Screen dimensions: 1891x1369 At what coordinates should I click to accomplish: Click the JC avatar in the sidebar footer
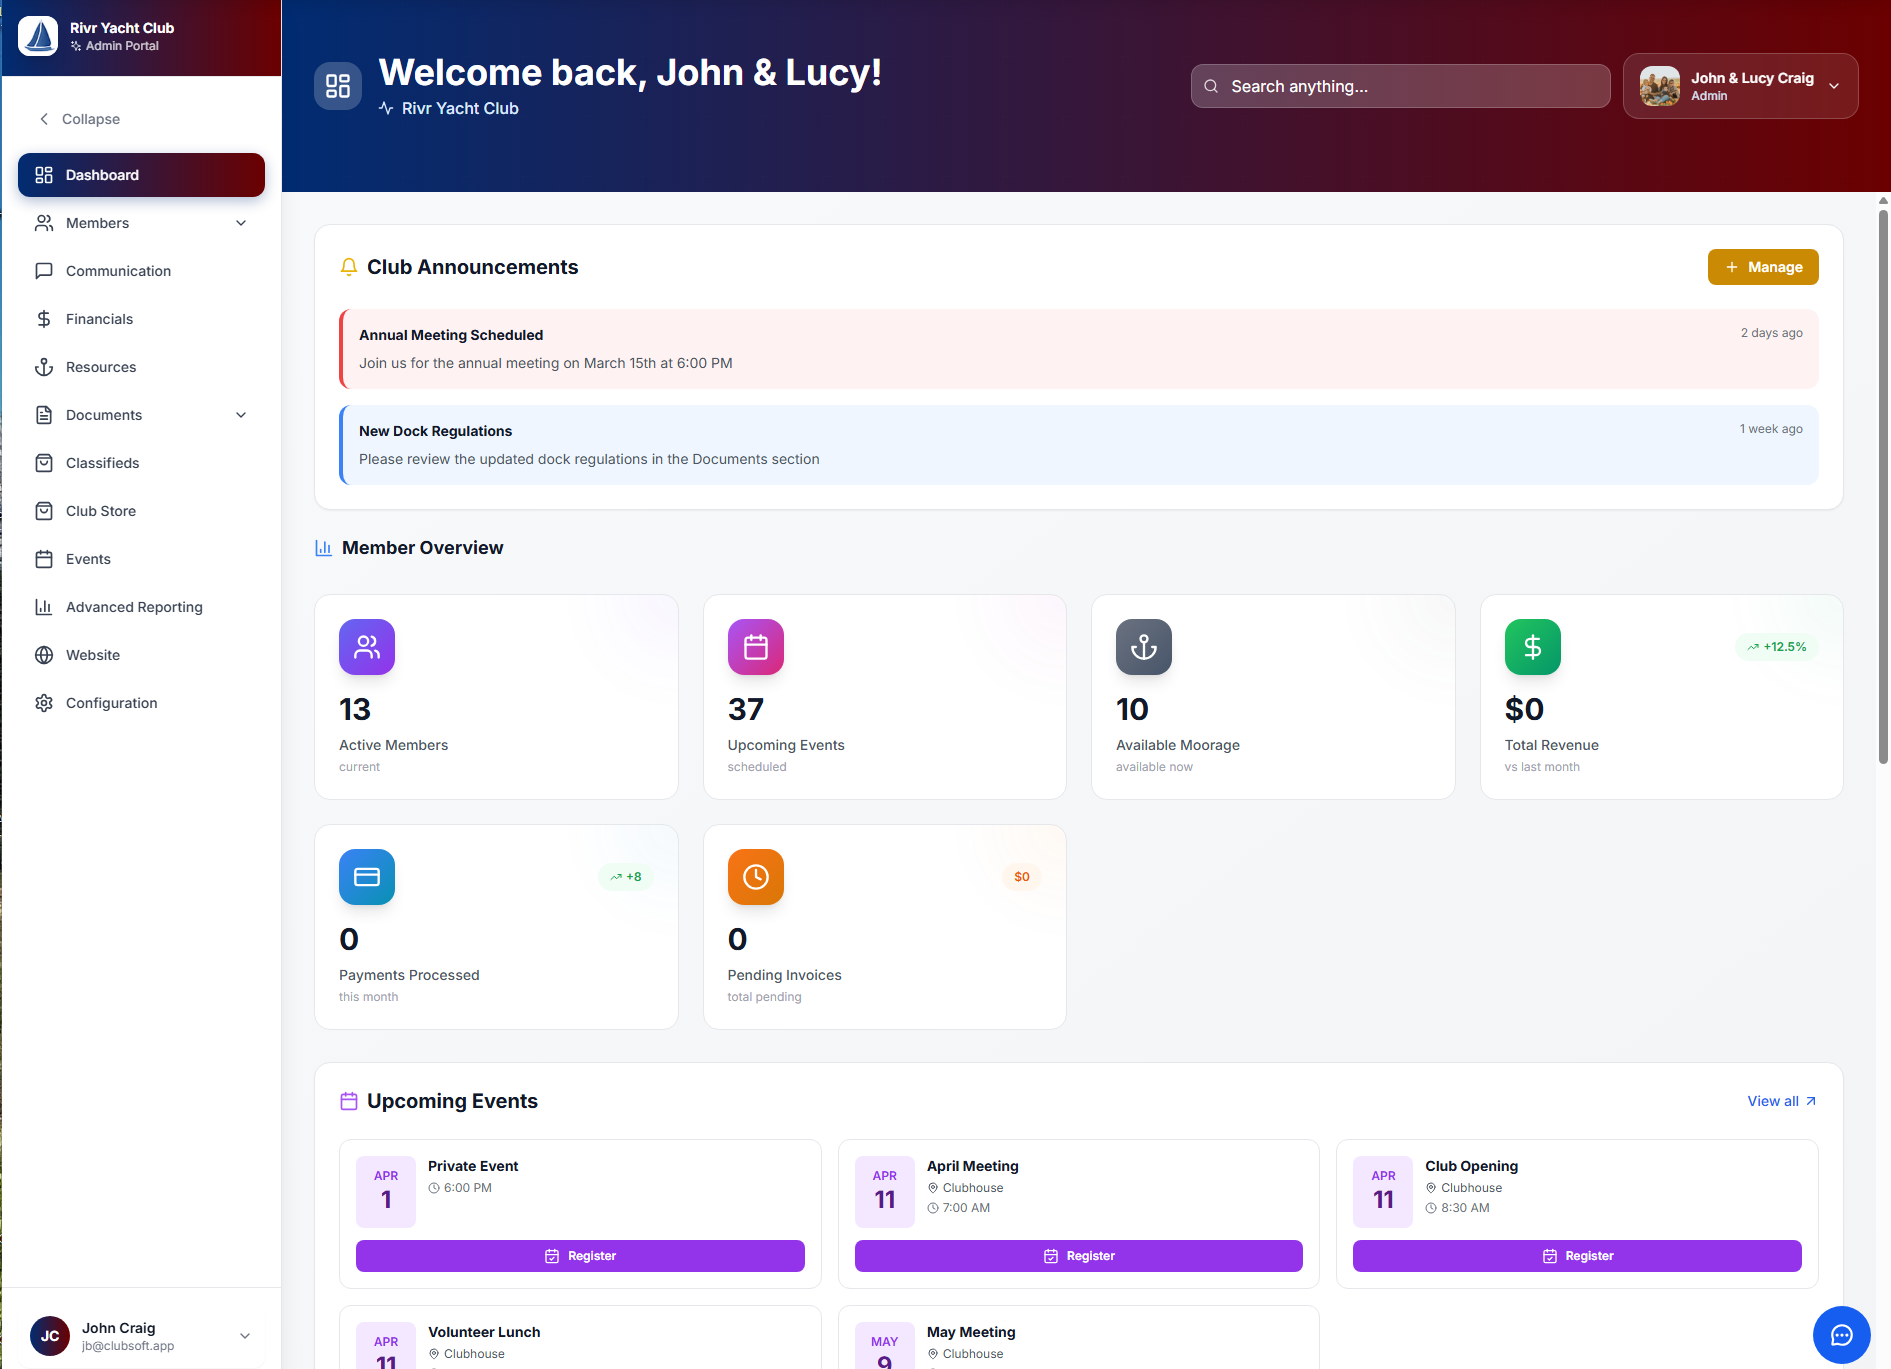pyautogui.click(x=50, y=1336)
